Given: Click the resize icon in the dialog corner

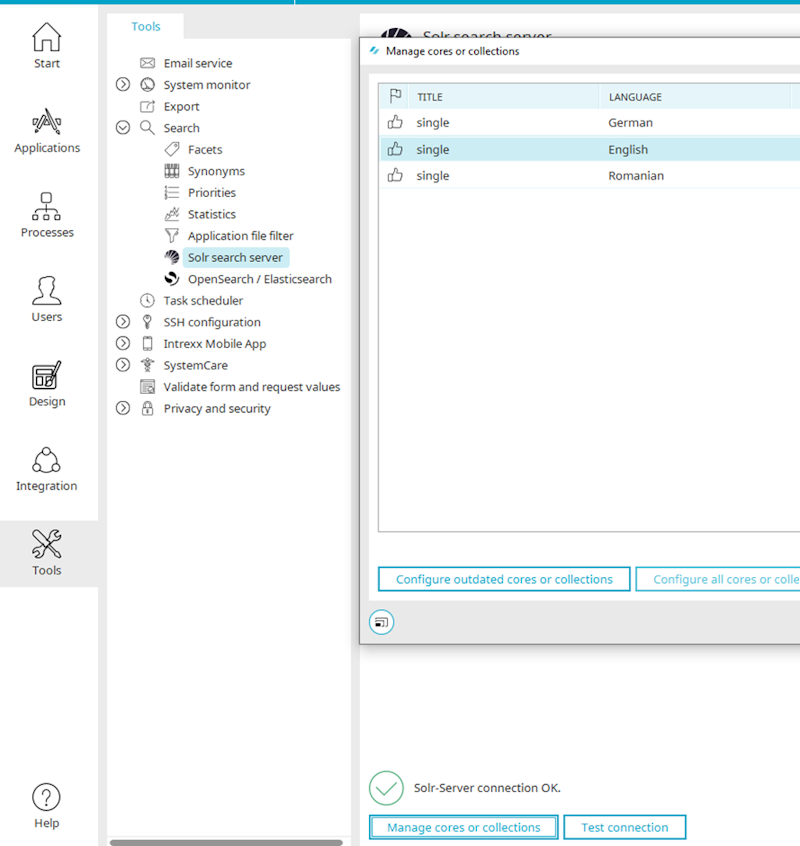Looking at the screenshot, I should [381, 621].
